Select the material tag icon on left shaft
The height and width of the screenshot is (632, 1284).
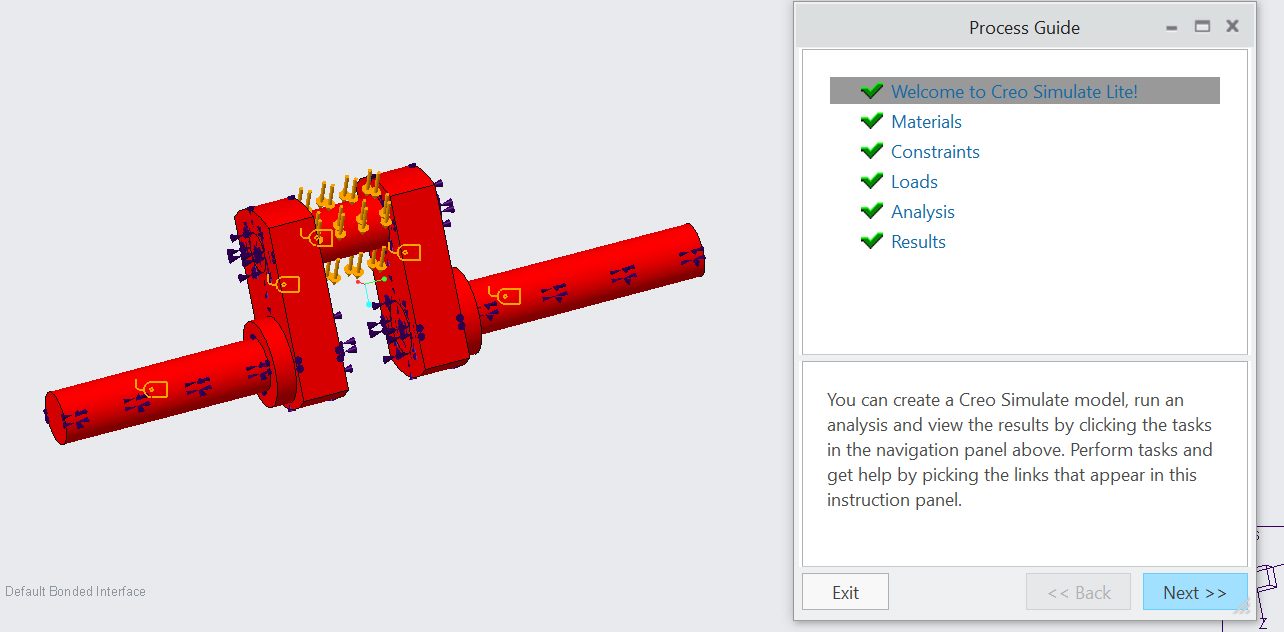pos(152,388)
